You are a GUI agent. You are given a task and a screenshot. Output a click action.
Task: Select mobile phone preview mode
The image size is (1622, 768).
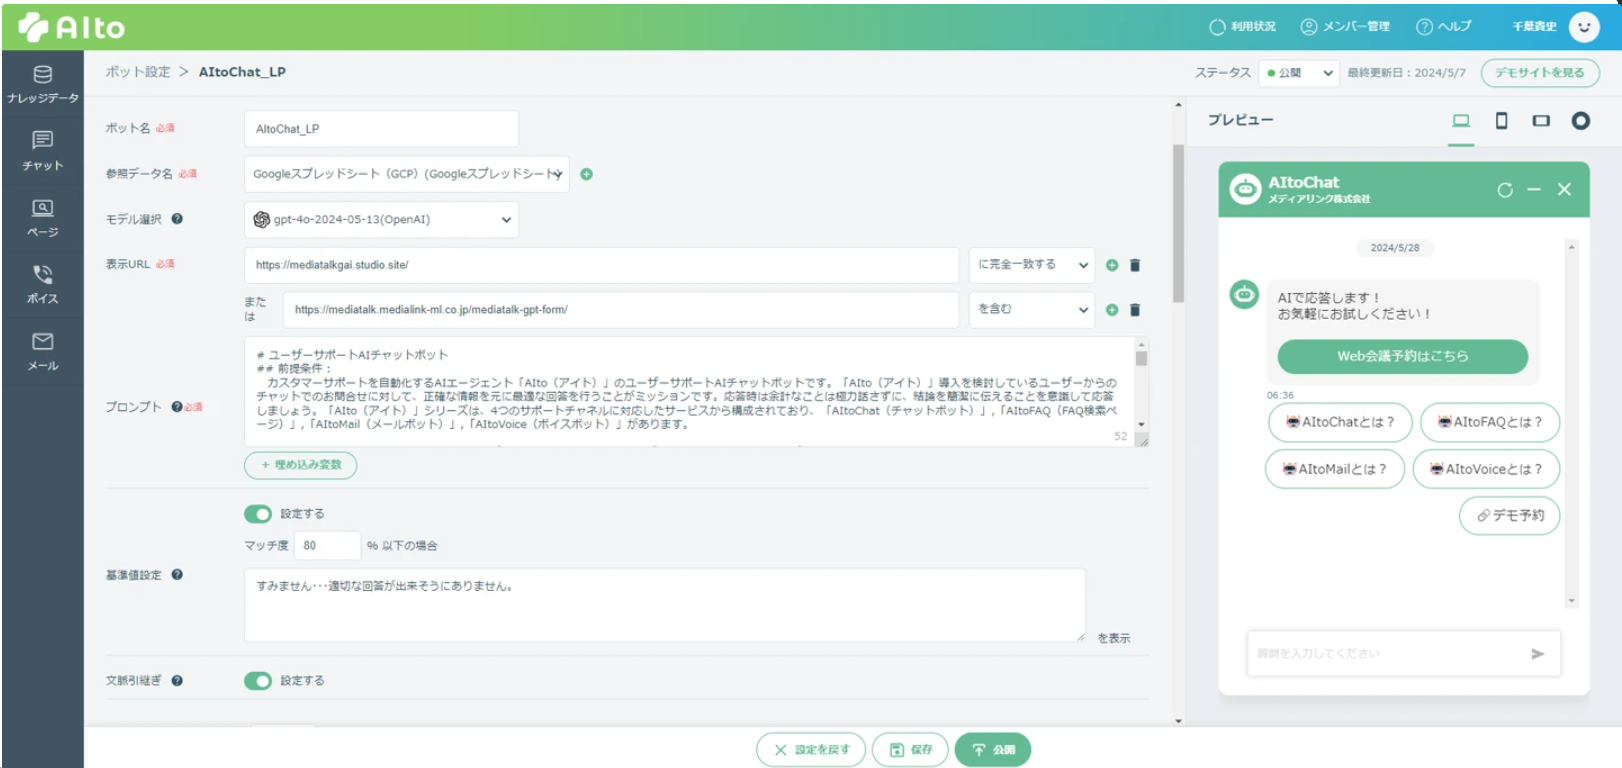(x=1501, y=121)
